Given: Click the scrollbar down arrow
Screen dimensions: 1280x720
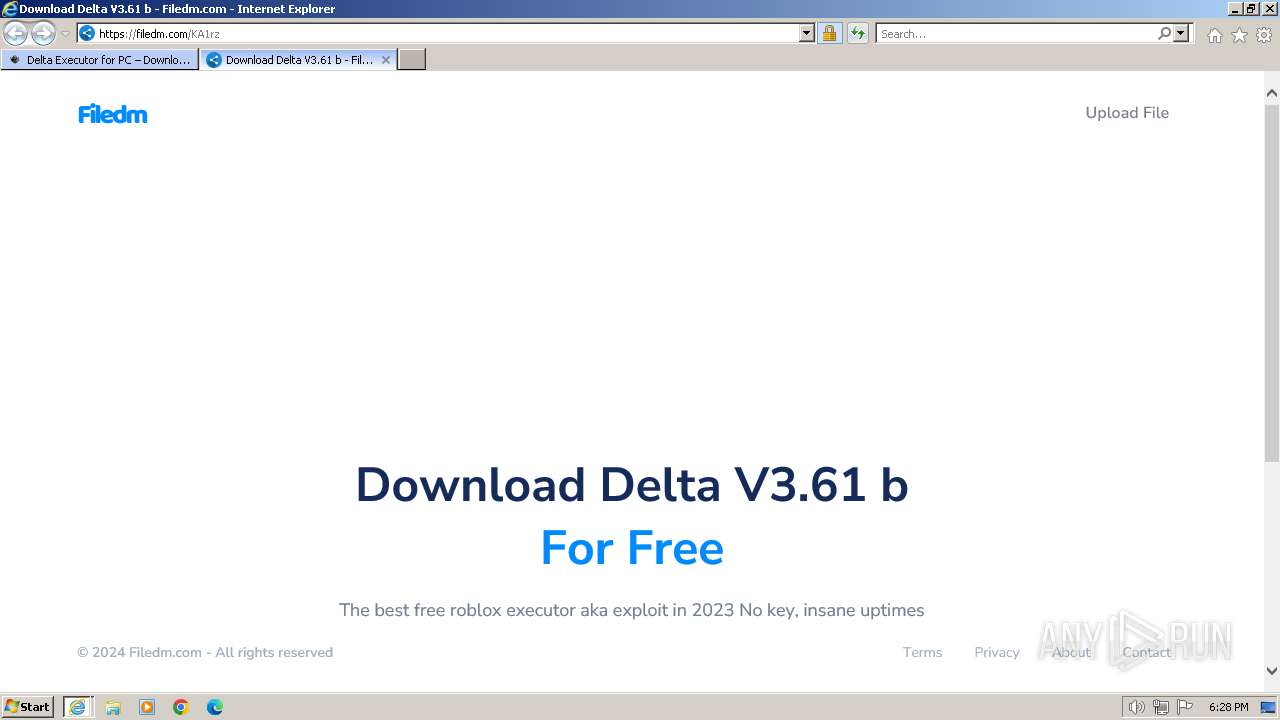Looking at the screenshot, I should tap(1272, 671).
